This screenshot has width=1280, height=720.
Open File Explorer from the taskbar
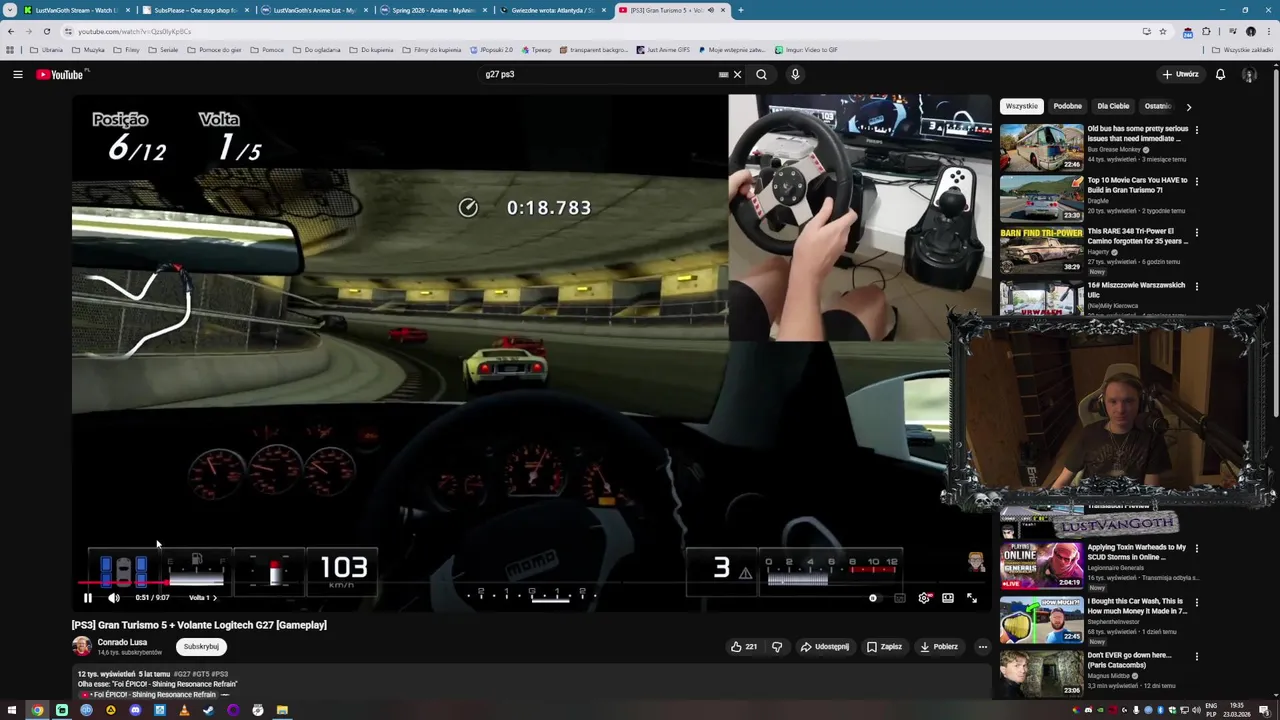pyautogui.click(x=282, y=711)
